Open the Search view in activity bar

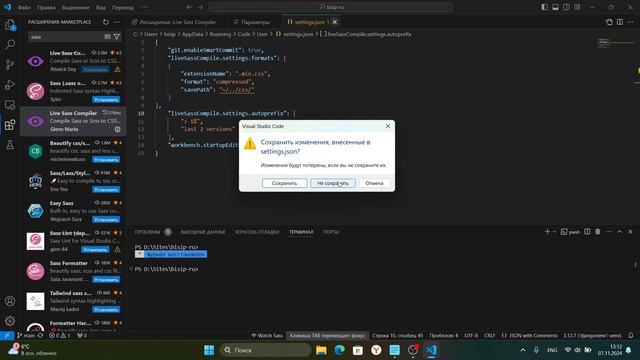pyautogui.click(x=10, y=44)
